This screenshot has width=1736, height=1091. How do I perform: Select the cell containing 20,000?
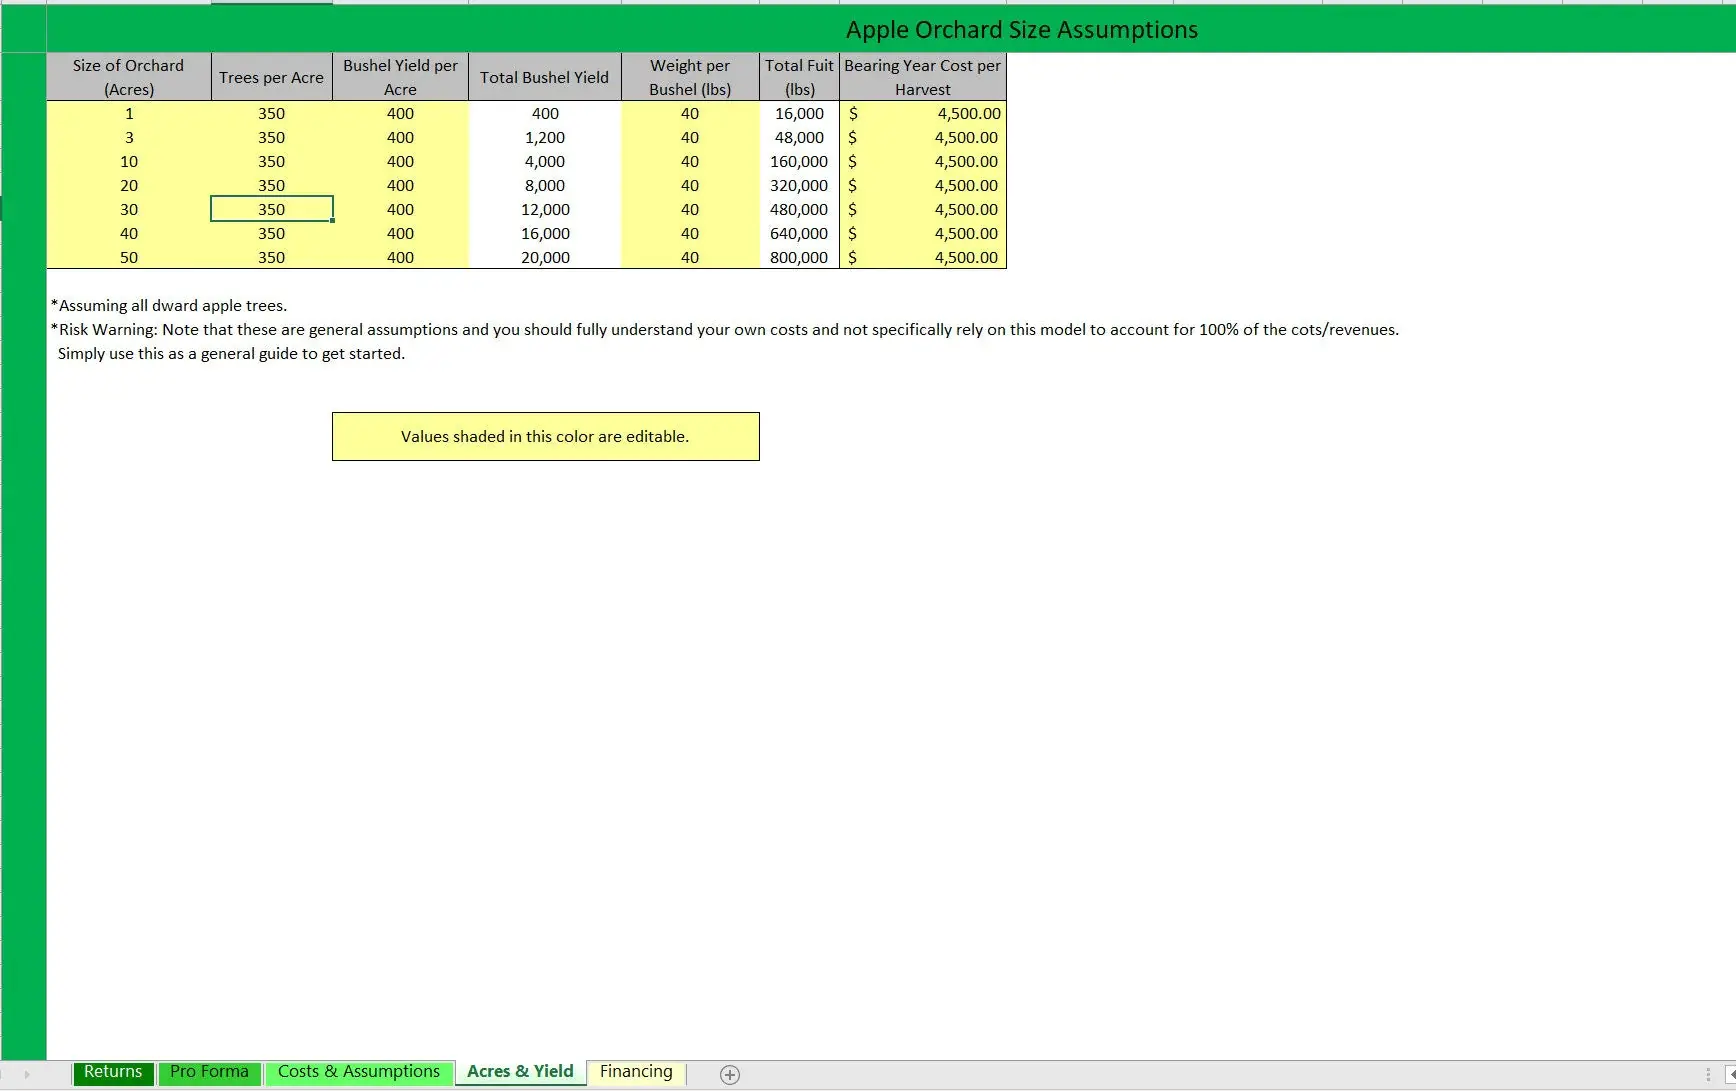[x=544, y=257]
